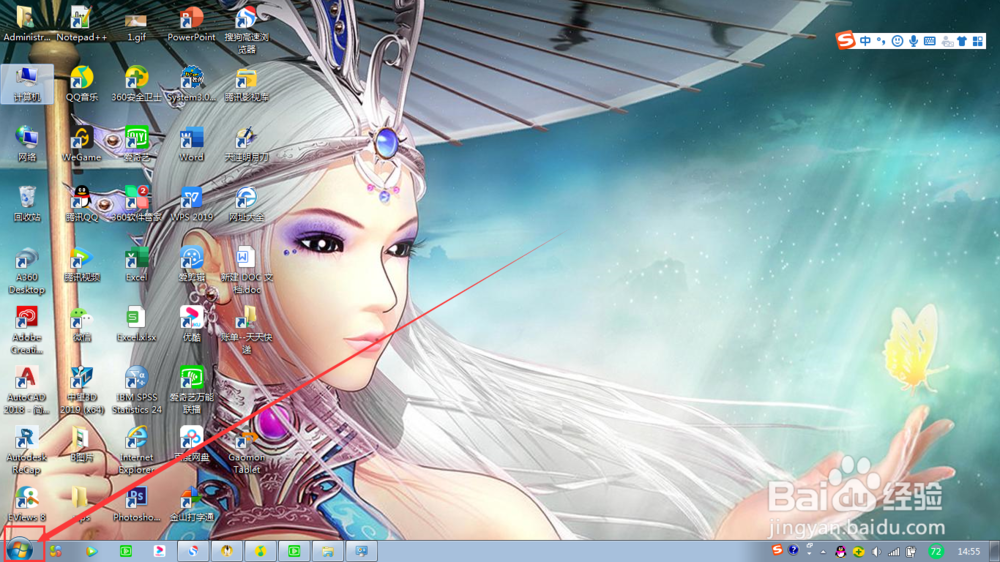Open Sogou skin shirt icon
The height and width of the screenshot is (562, 1000).
pyautogui.click(x=962, y=41)
